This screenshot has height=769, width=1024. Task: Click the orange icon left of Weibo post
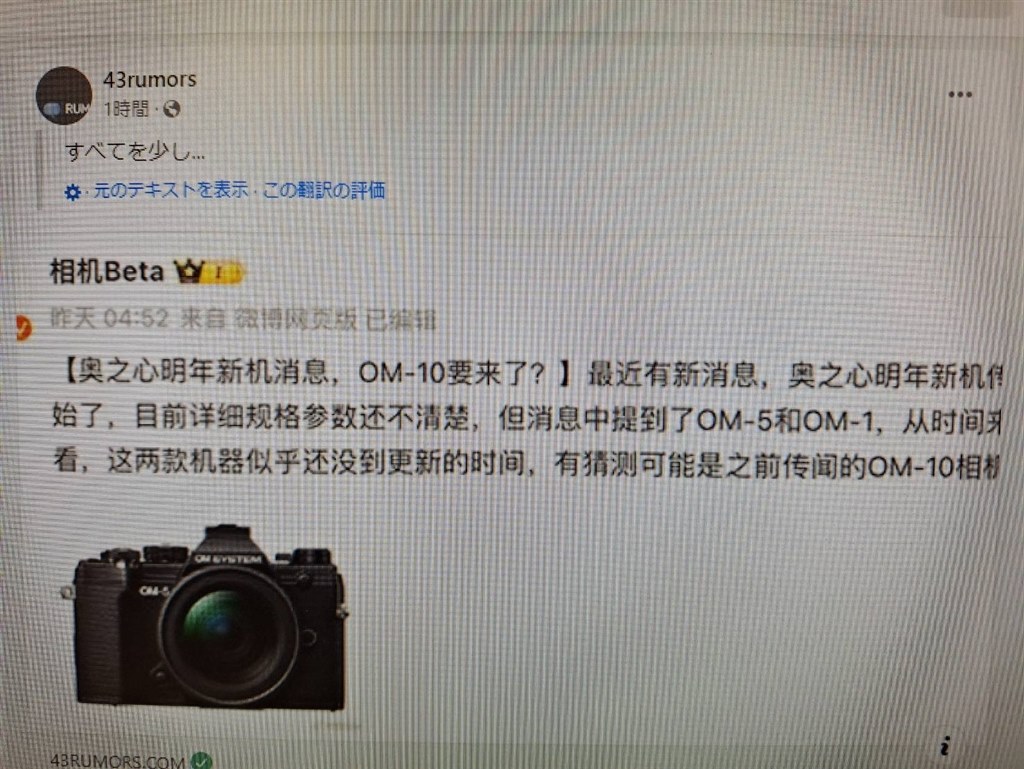click(x=23, y=327)
